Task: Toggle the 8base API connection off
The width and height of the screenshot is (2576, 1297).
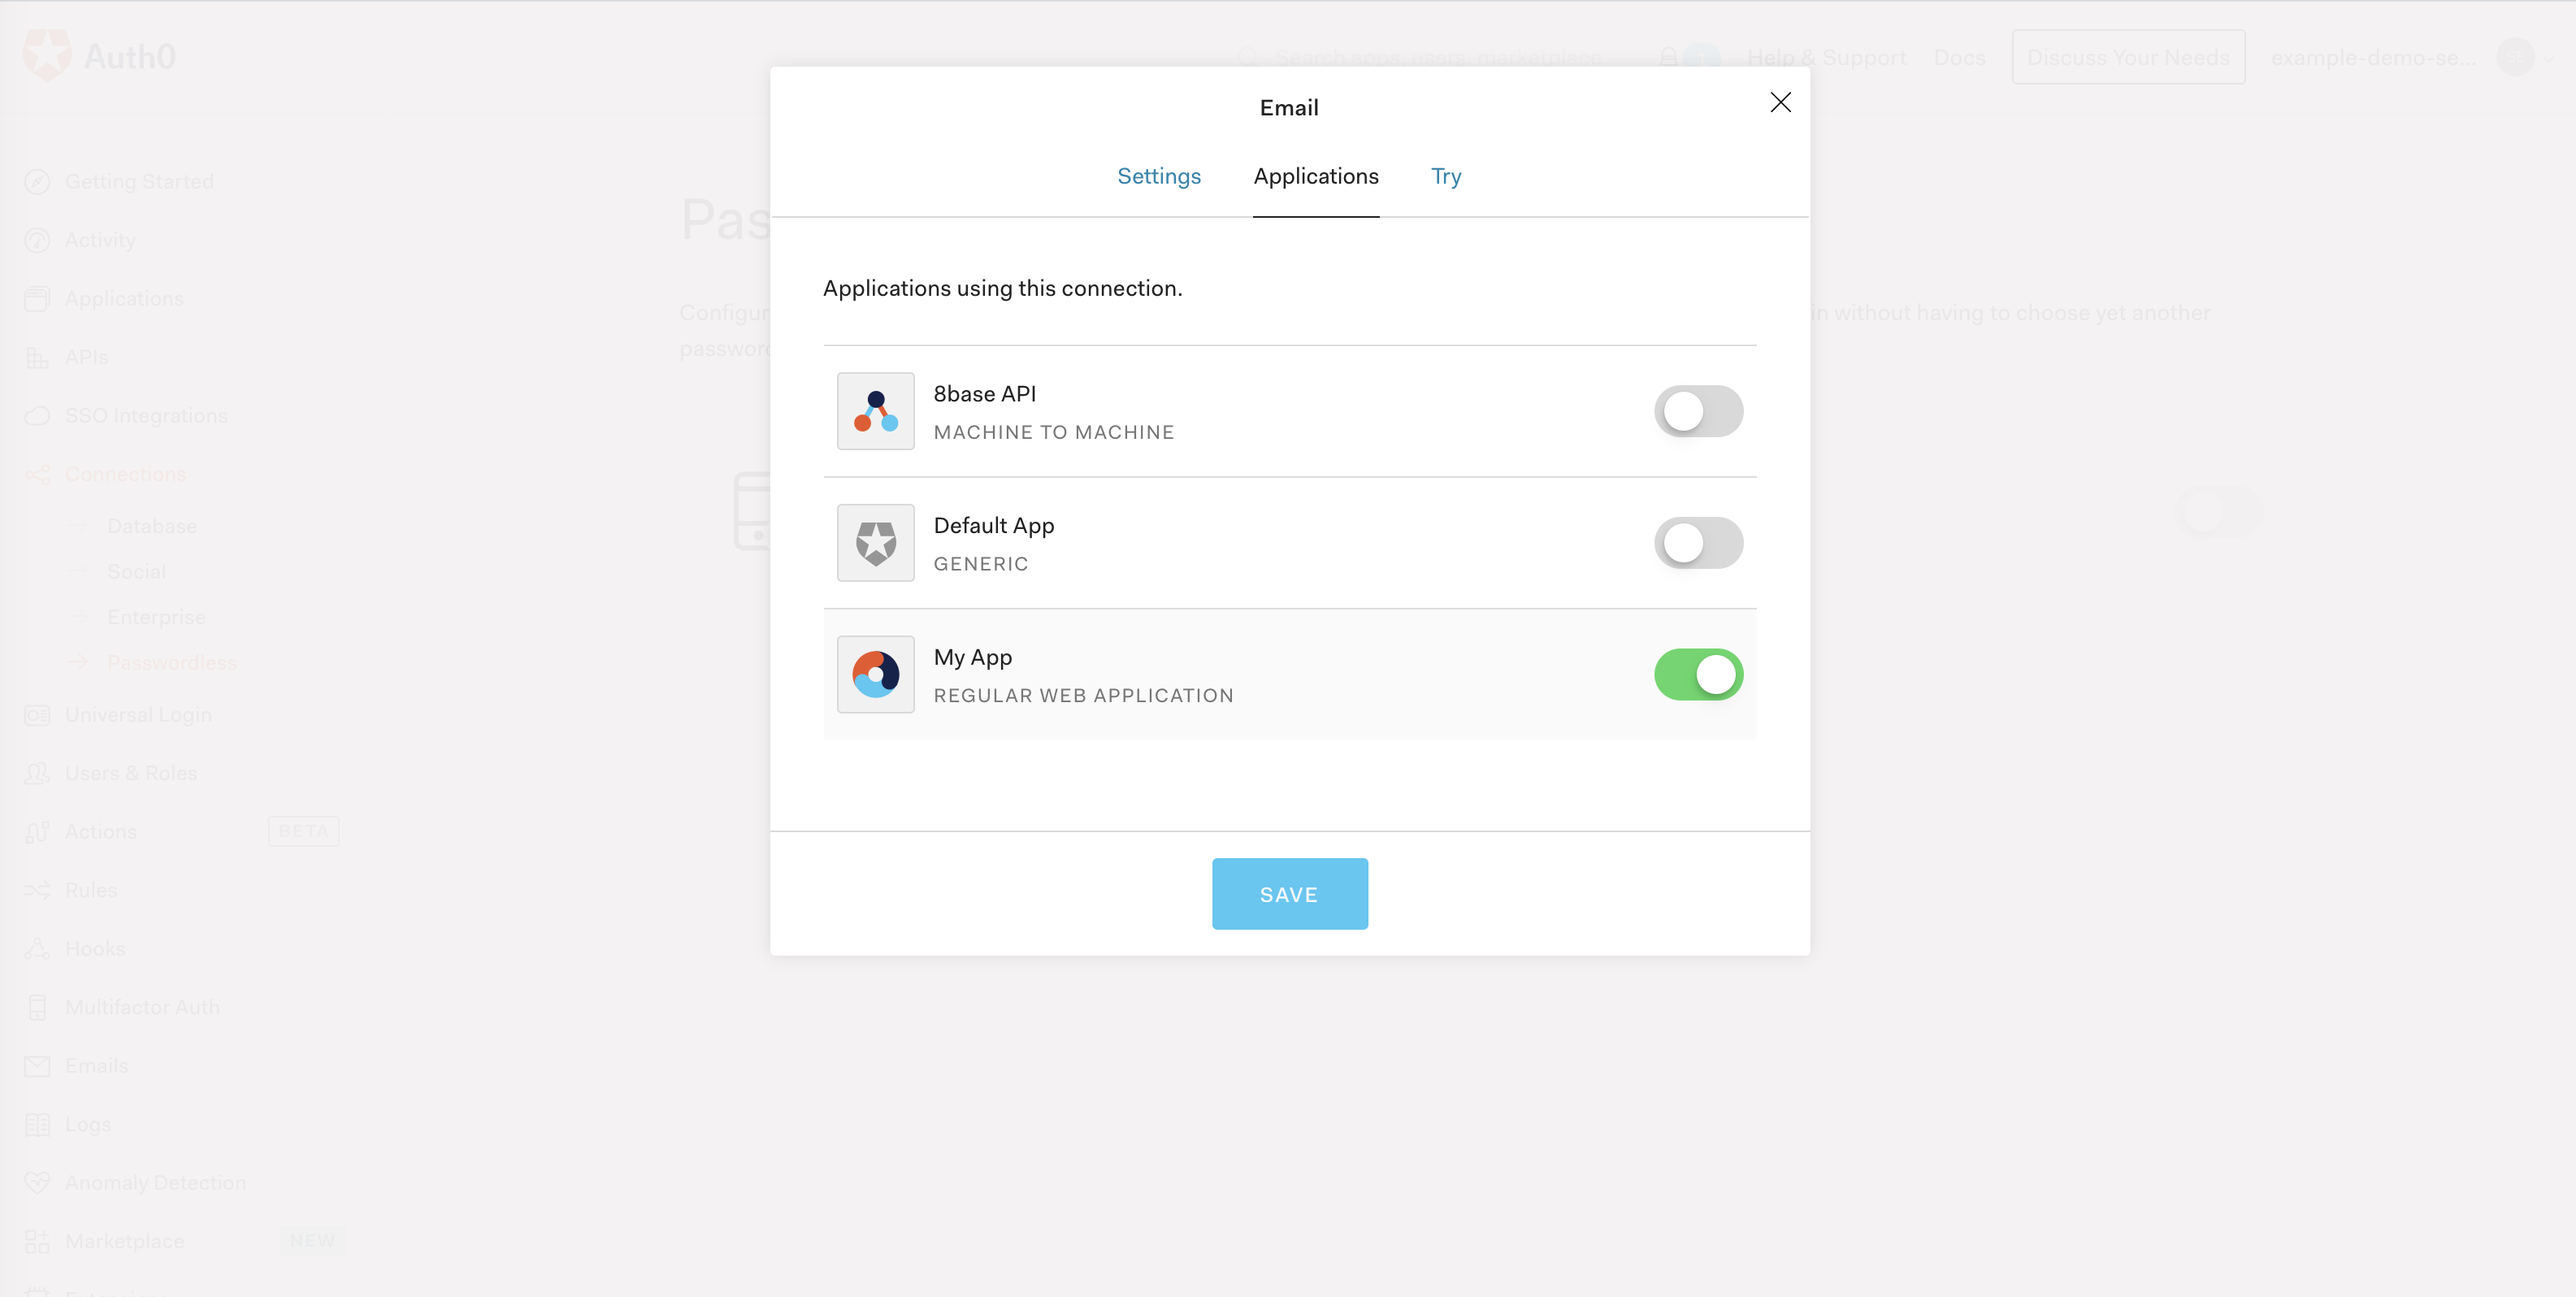Action: pyautogui.click(x=1700, y=410)
